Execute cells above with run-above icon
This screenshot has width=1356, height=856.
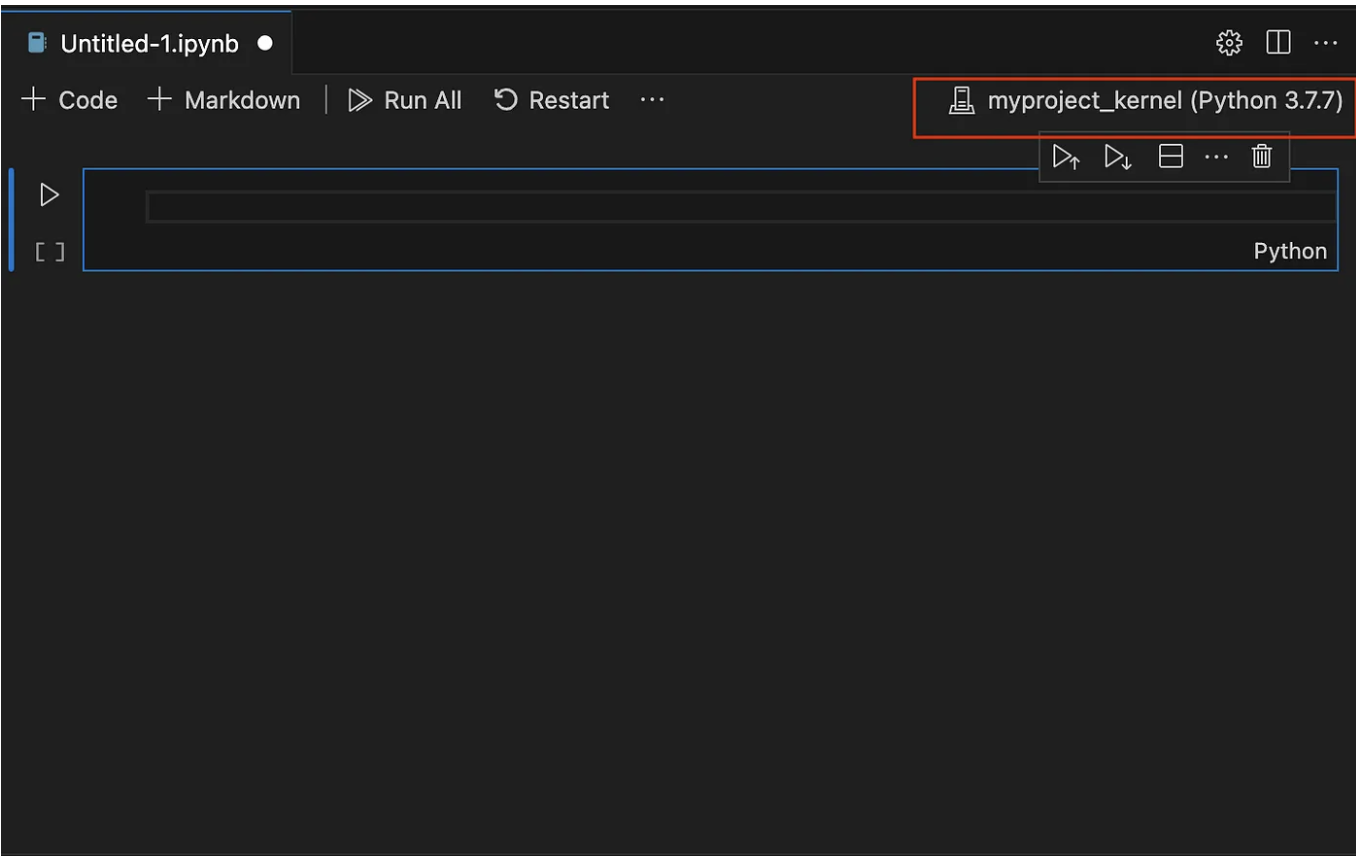pos(1066,156)
